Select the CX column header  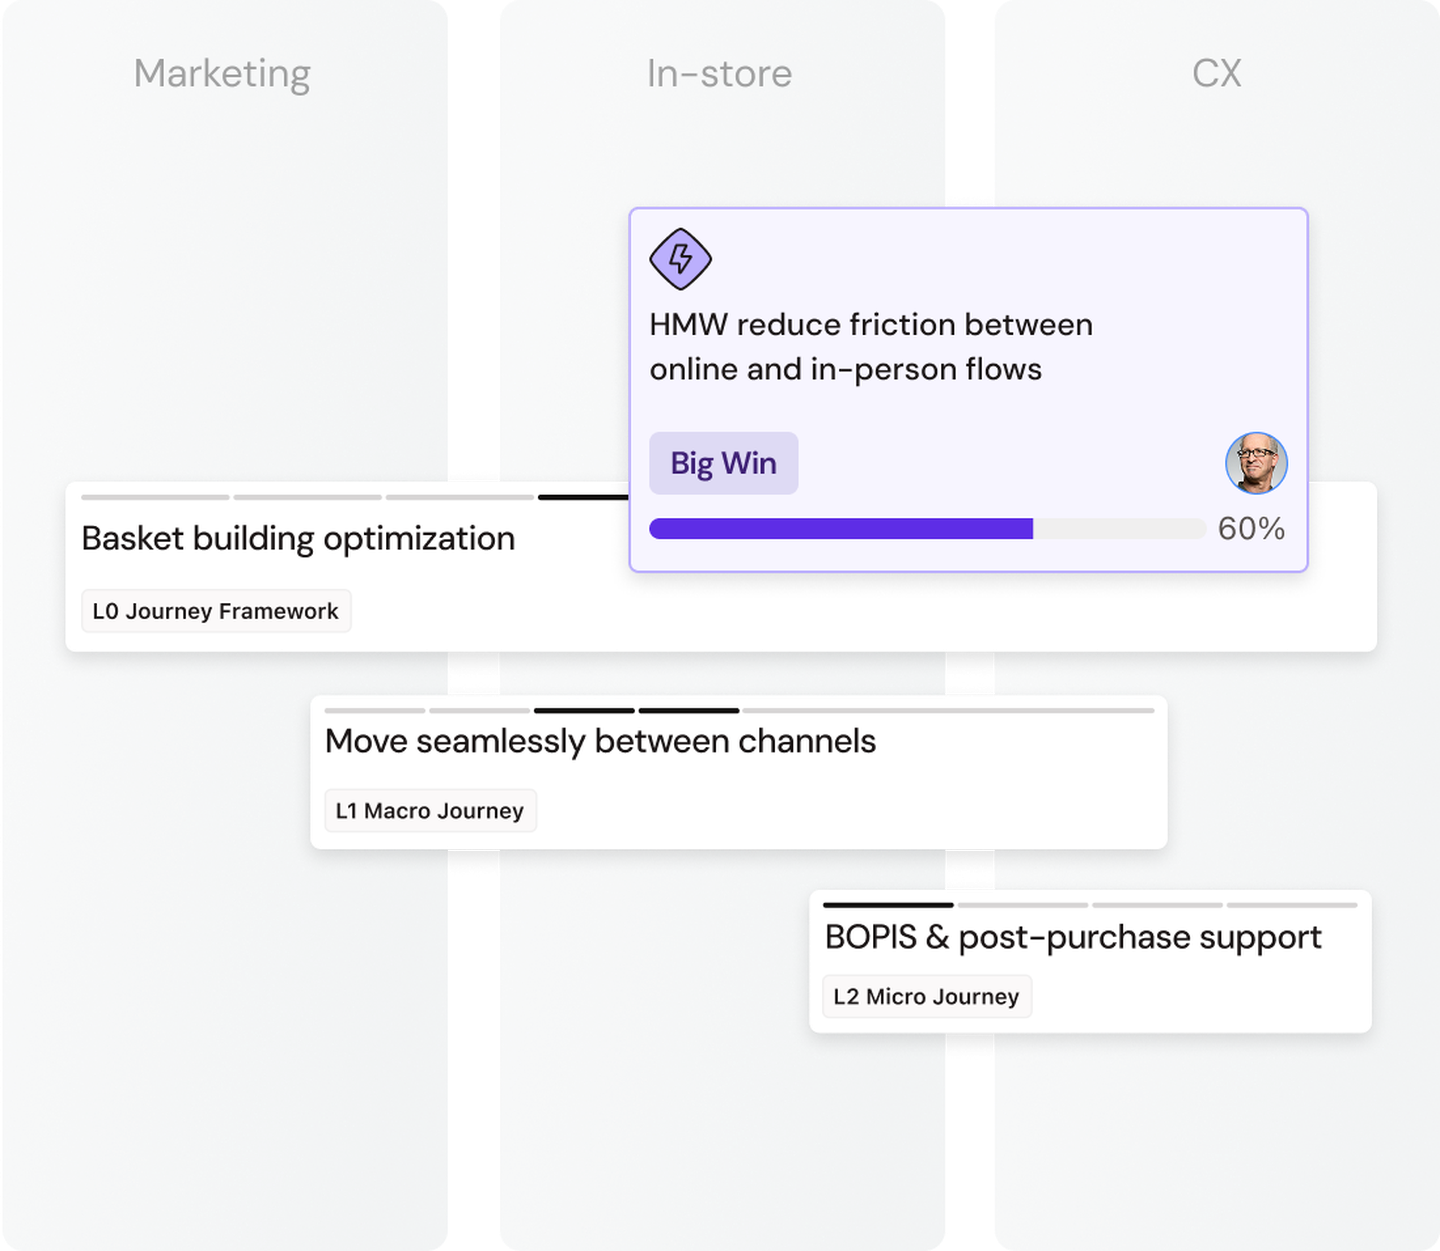click(x=1216, y=73)
